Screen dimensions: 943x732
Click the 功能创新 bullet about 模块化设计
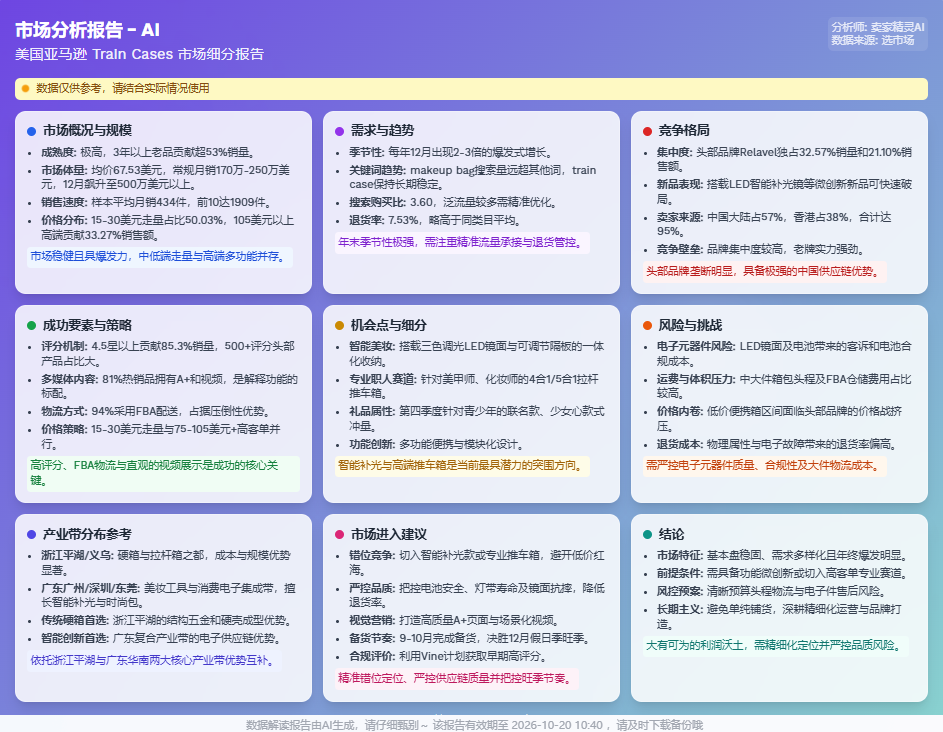coord(437,444)
